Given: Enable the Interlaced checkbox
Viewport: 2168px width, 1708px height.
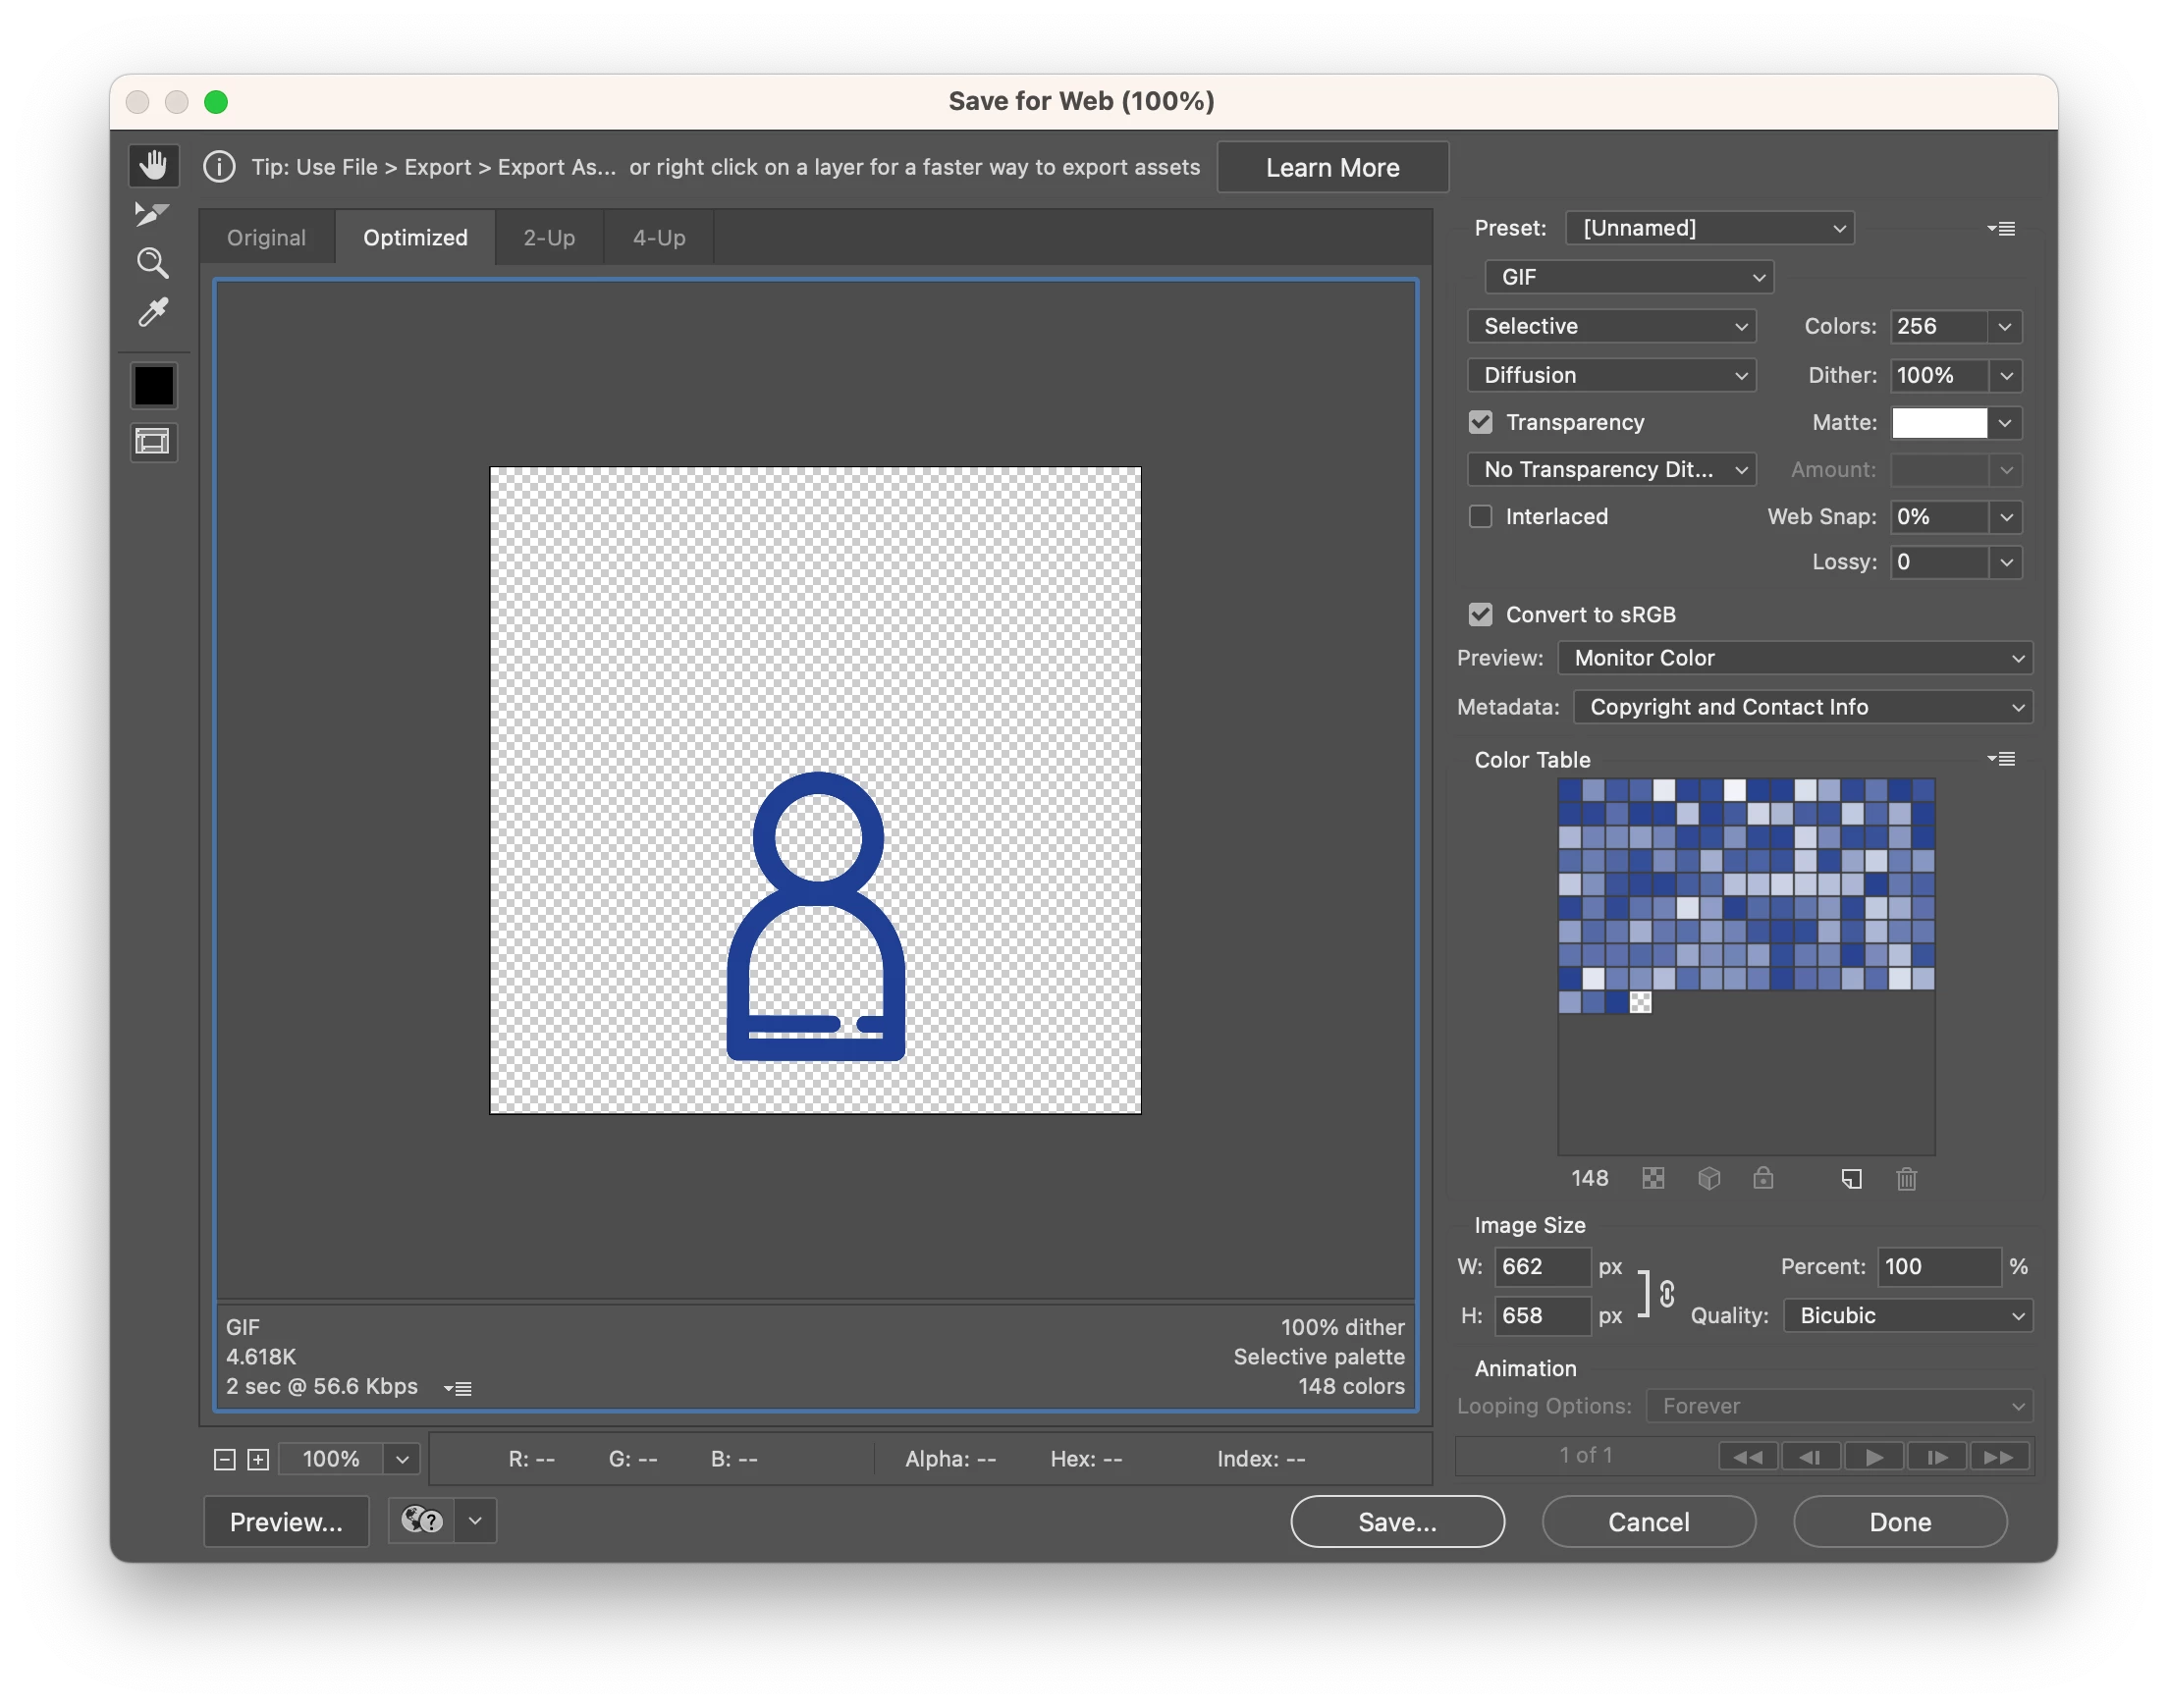Looking at the screenshot, I should (x=1481, y=517).
